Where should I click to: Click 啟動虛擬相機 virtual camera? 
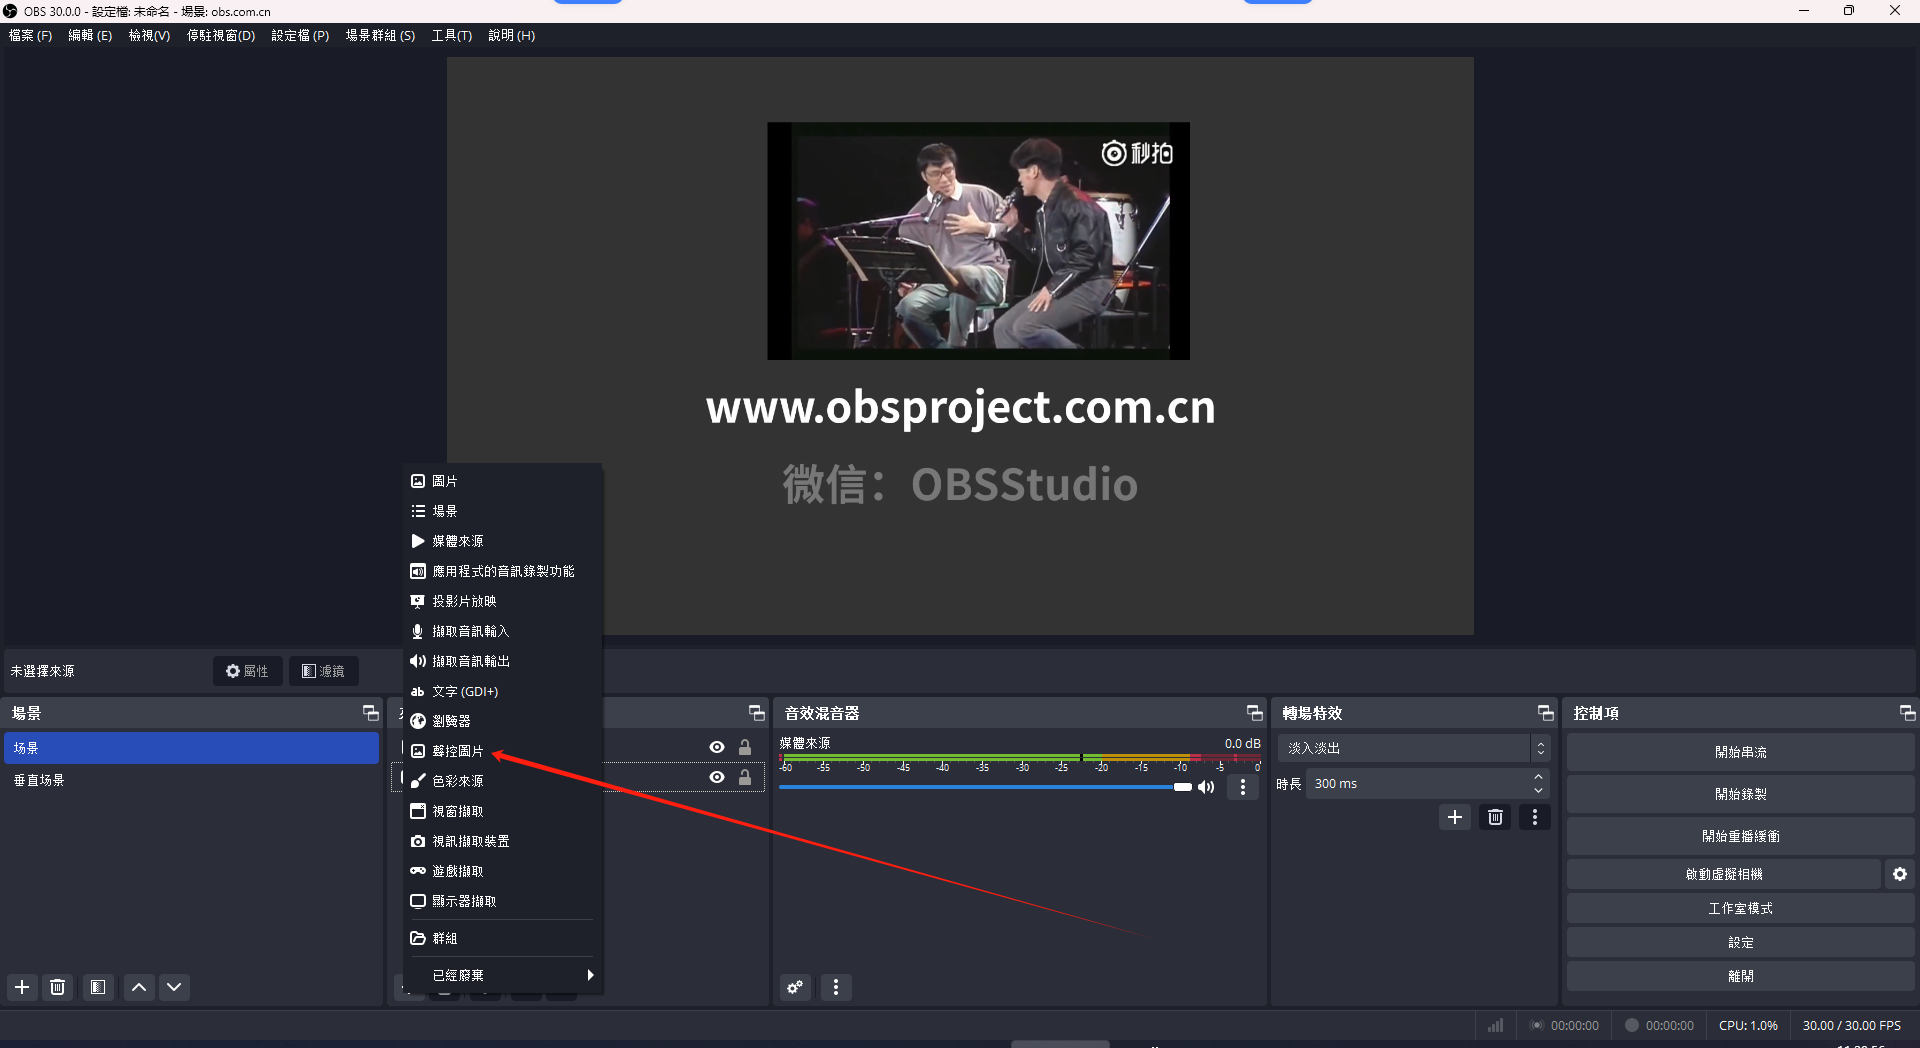pos(1724,874)
